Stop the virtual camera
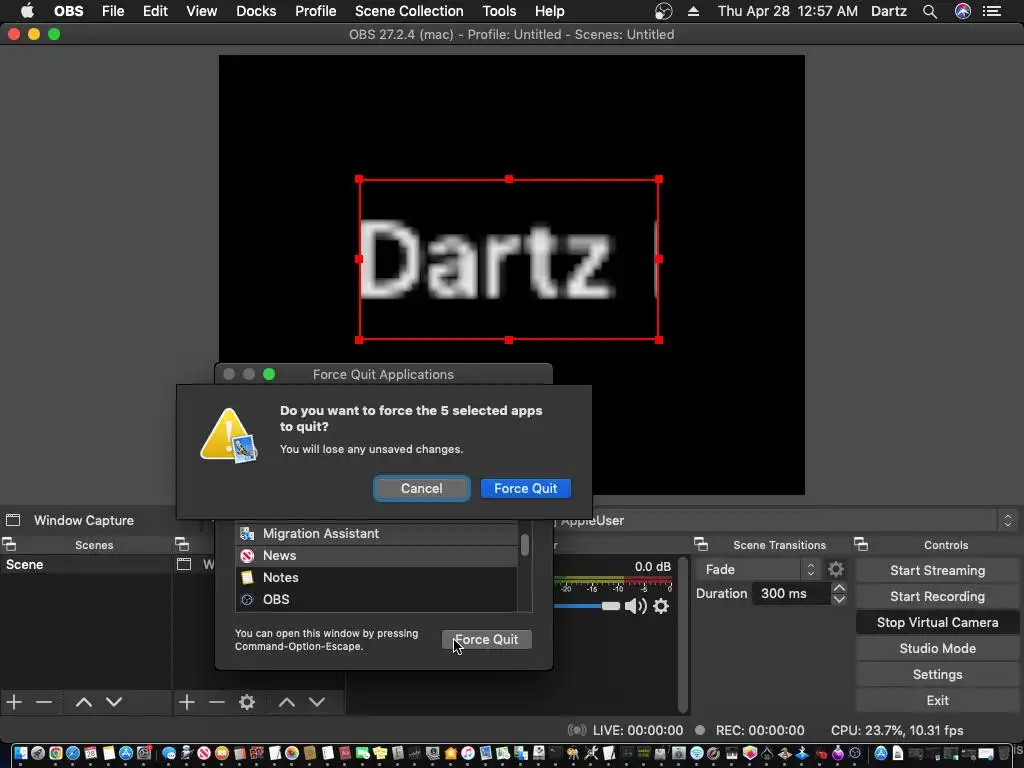 937,622
